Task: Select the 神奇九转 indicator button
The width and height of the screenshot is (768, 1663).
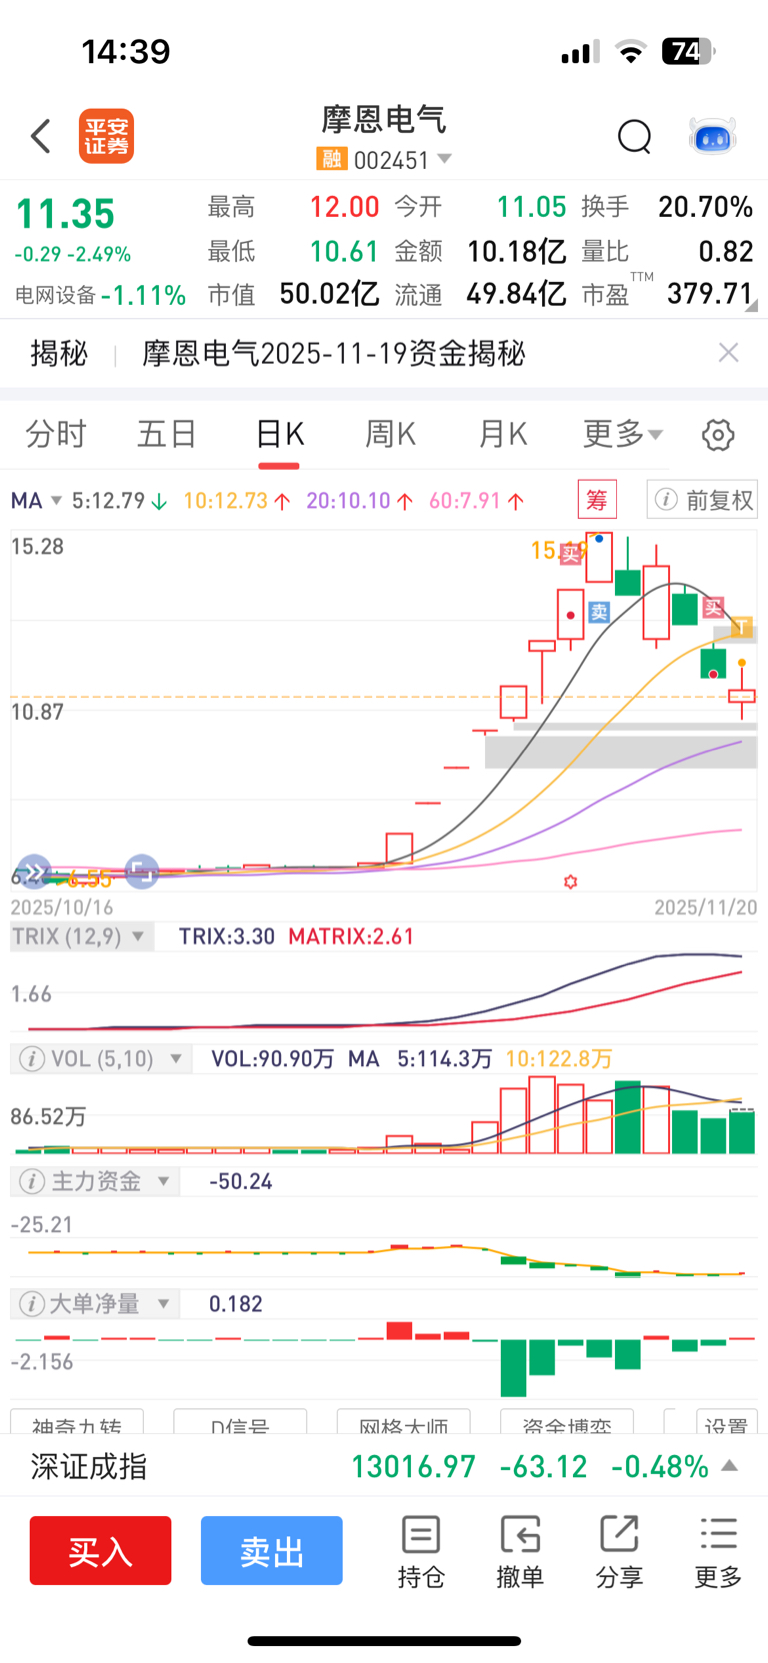Action: click(77, 1423)
